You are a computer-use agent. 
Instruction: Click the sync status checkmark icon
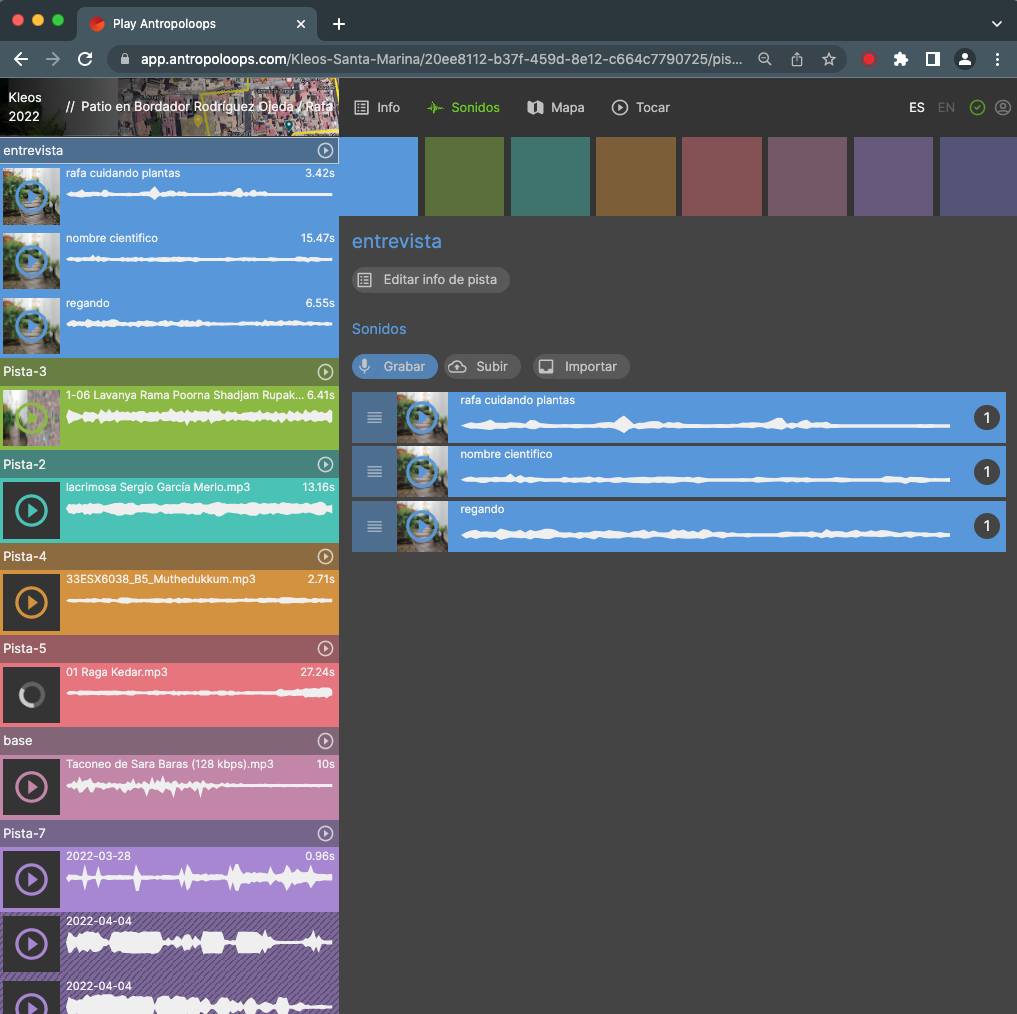point(977,108)
